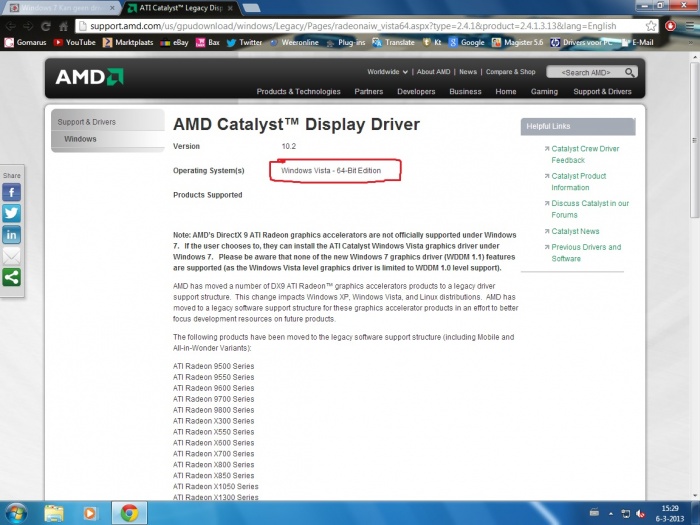Screen dimensions: 700x525
Task: Open the Translate bookmark
Action: (394, 42)
